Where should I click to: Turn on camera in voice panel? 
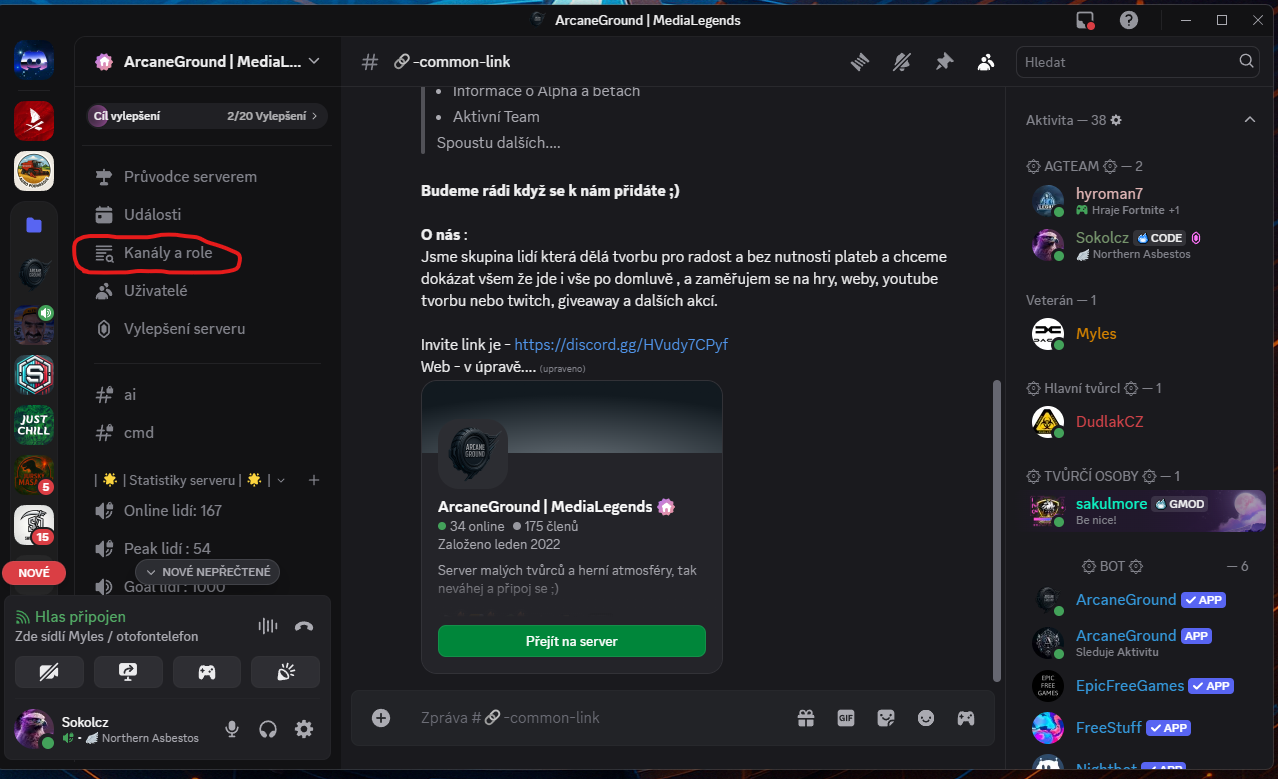click(49, 672)
